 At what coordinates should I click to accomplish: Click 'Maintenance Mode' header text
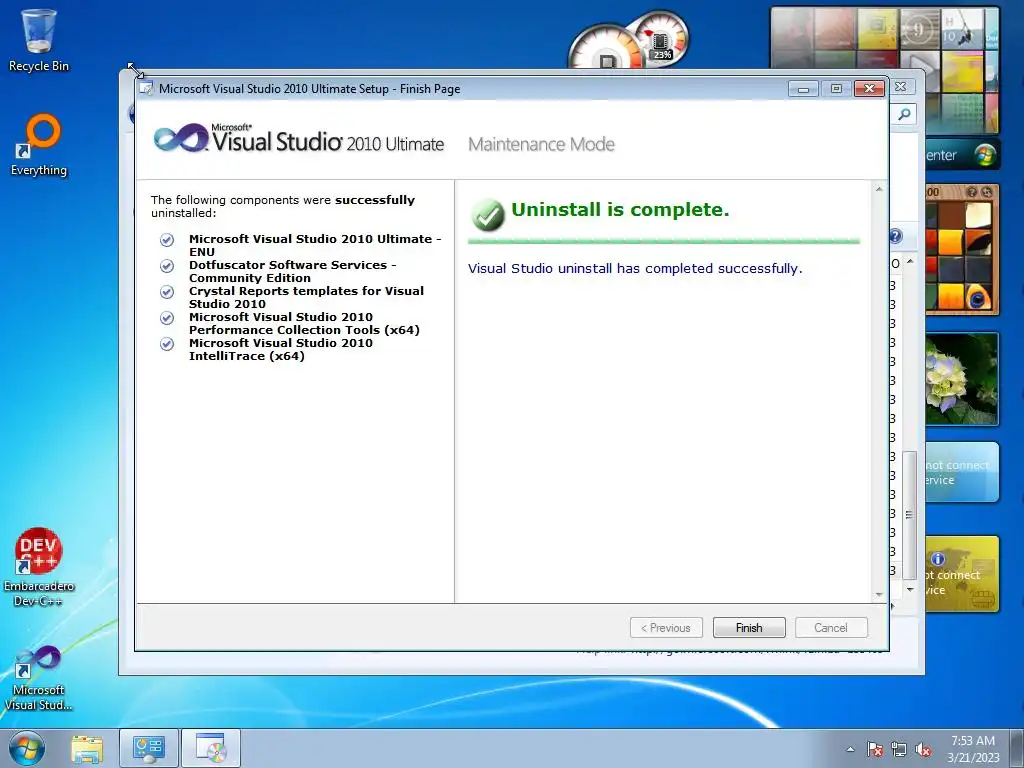tap(541, 144)
